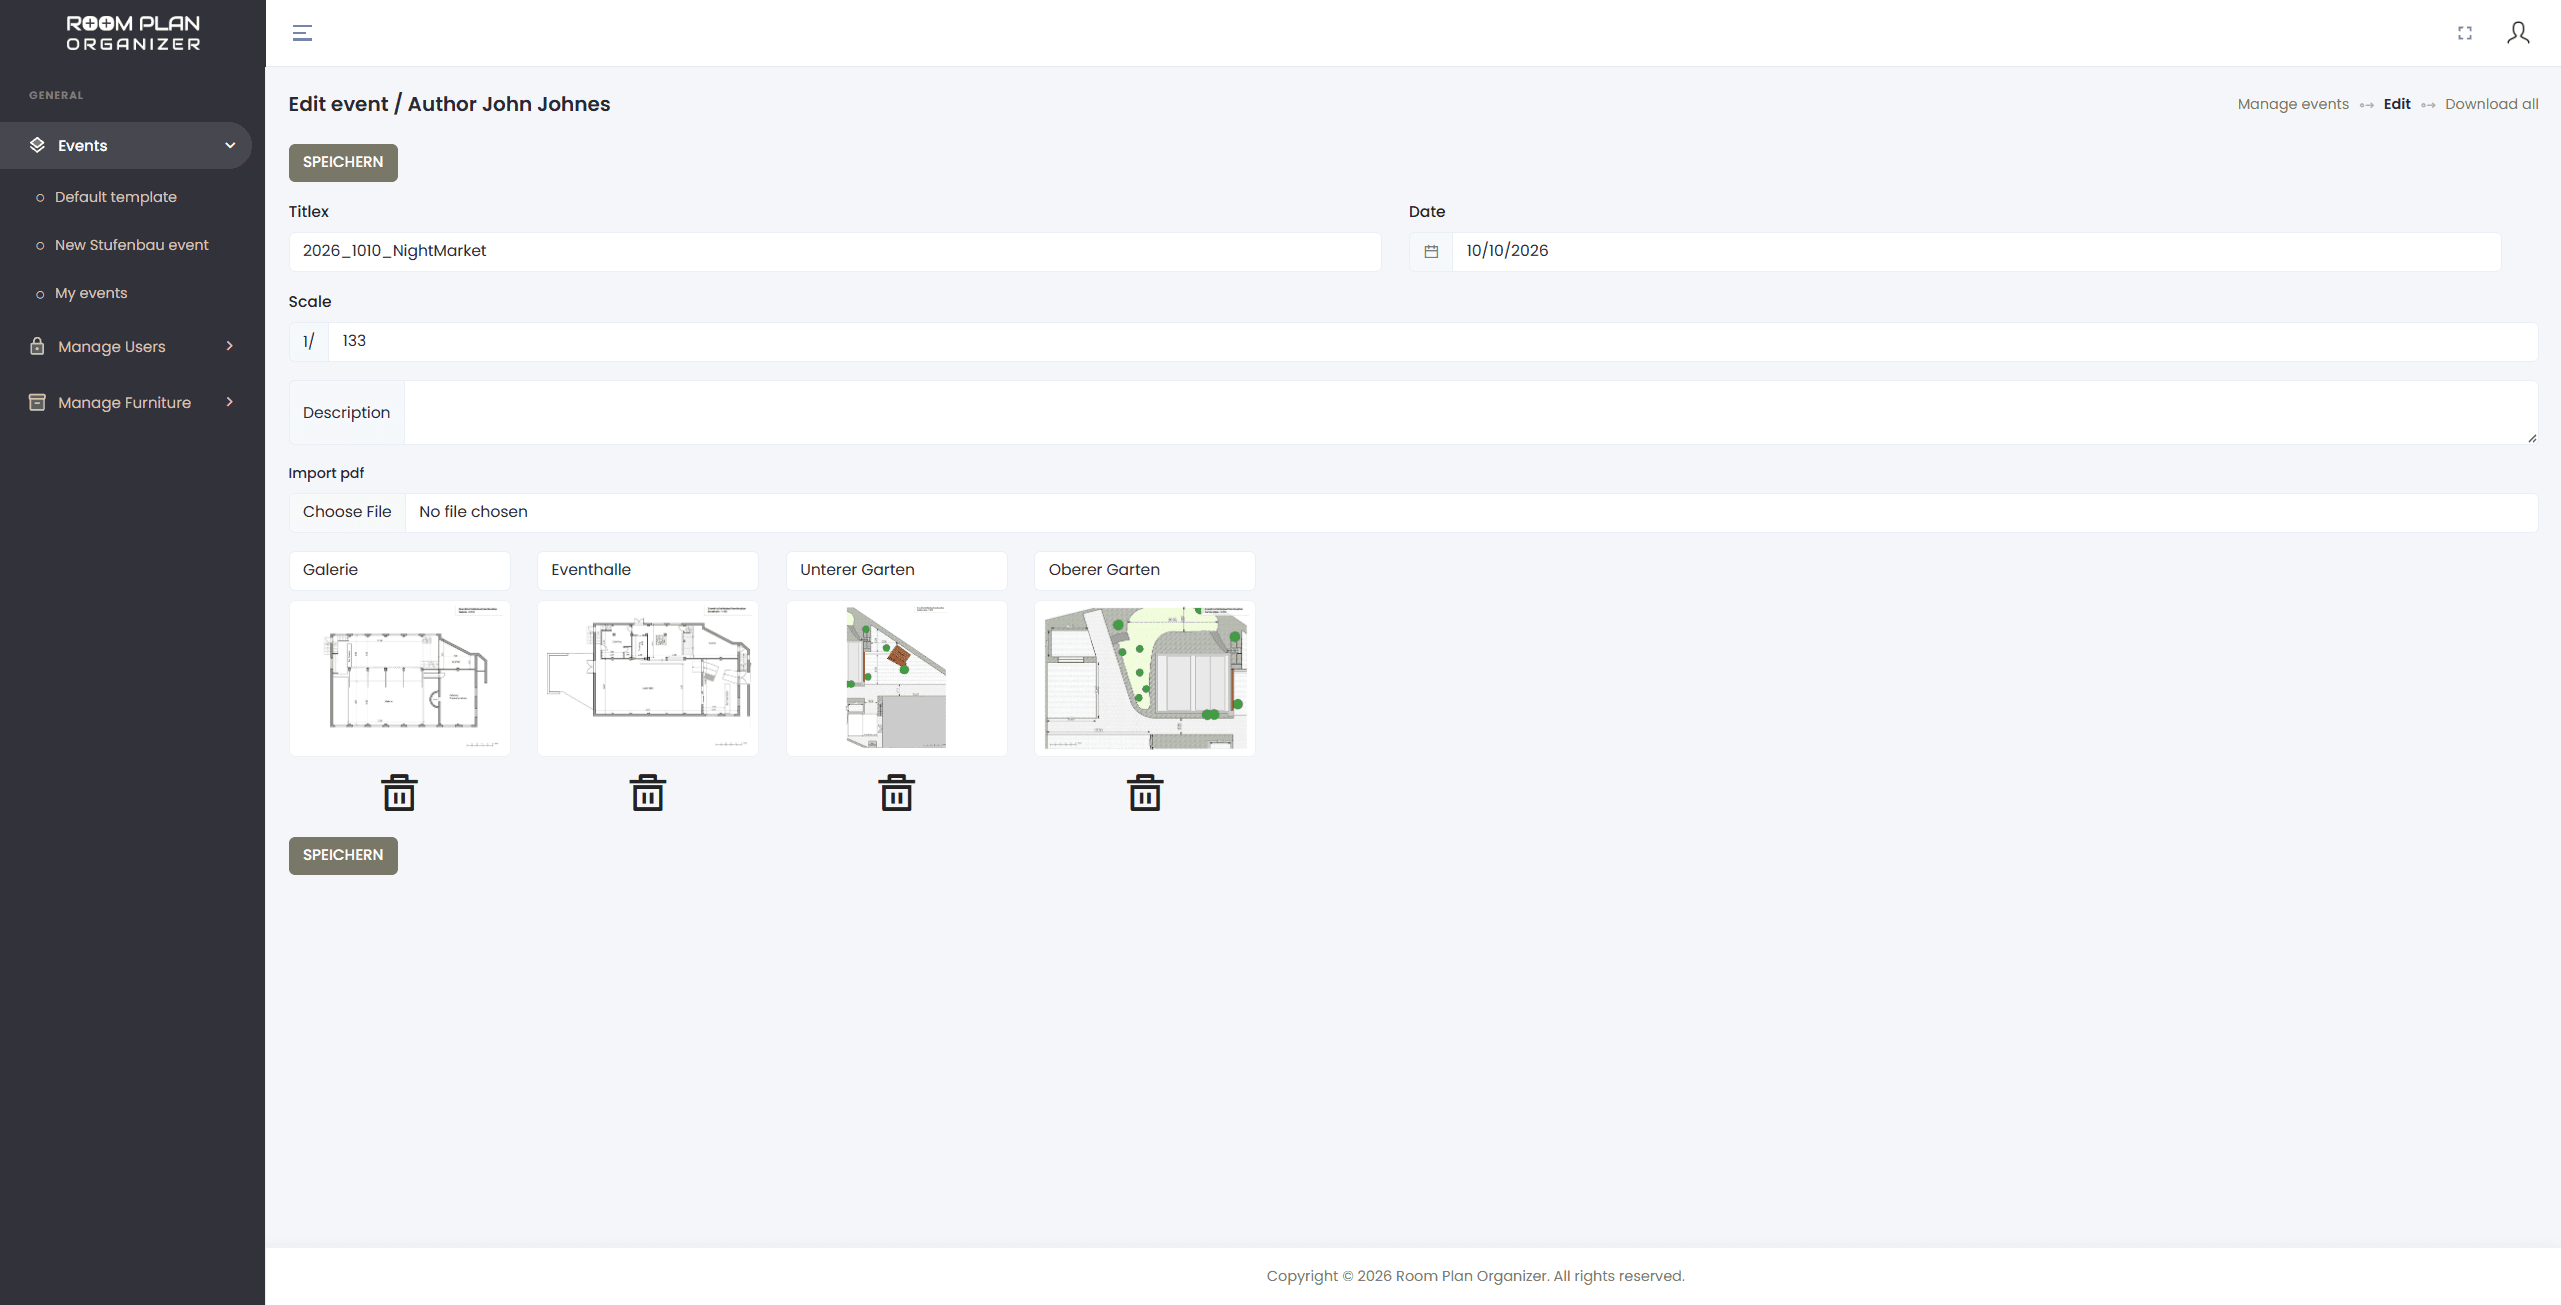Open the date picker calendar icon
2561x1305 pixels.
[1431, 252]
